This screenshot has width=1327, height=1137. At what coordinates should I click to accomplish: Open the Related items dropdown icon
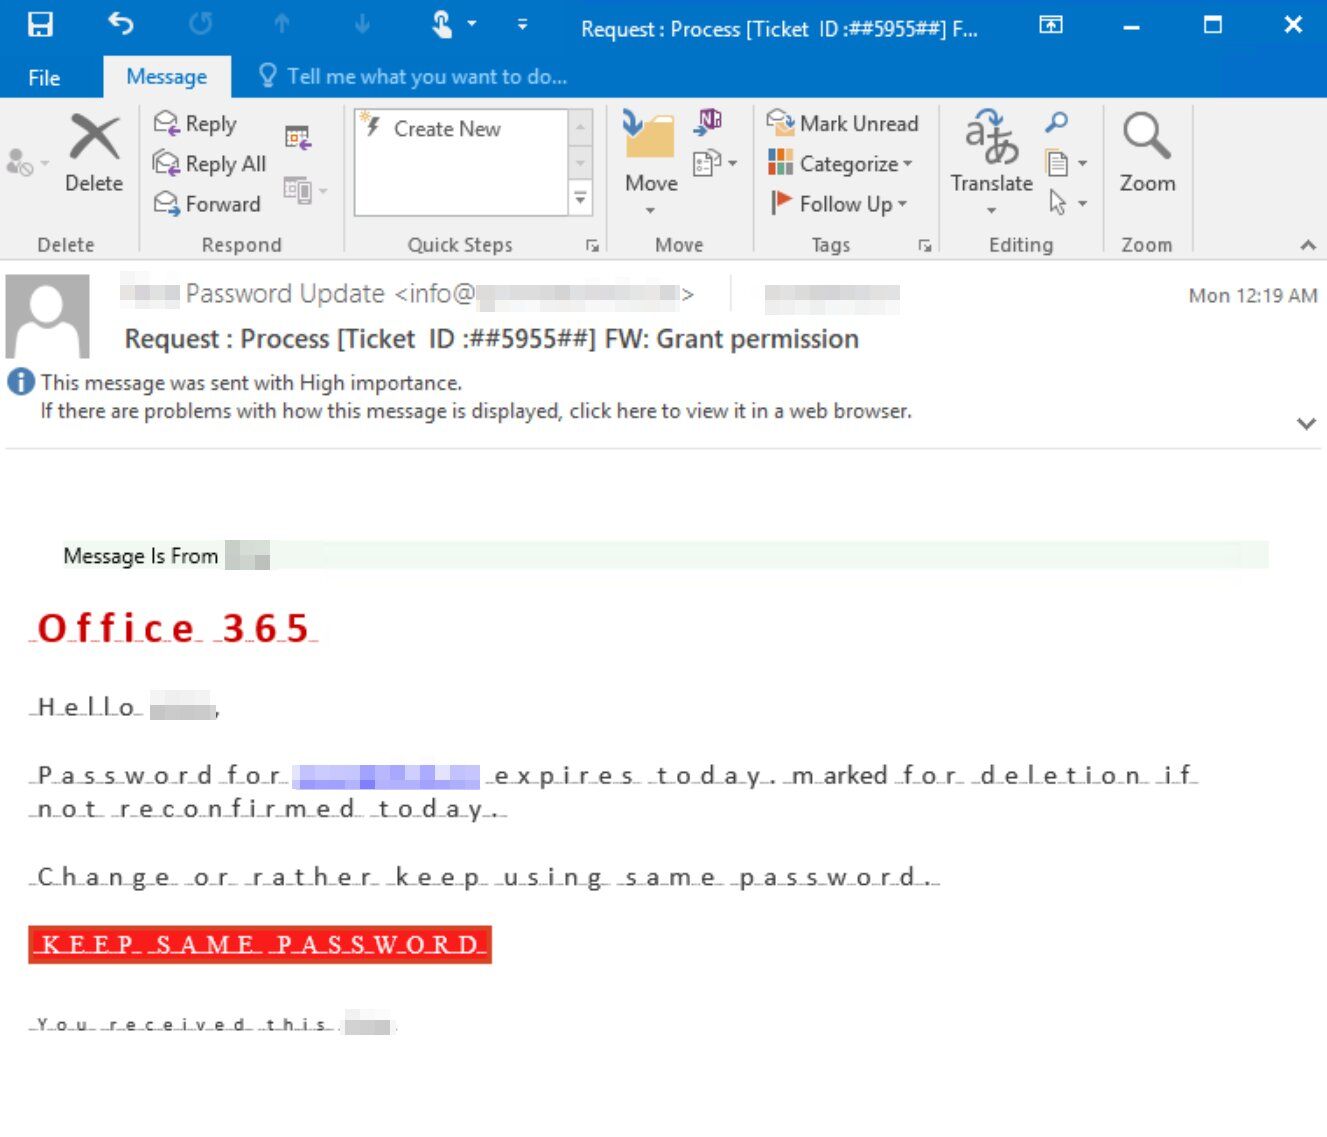pyautogui.click(x=1066, y=163)
